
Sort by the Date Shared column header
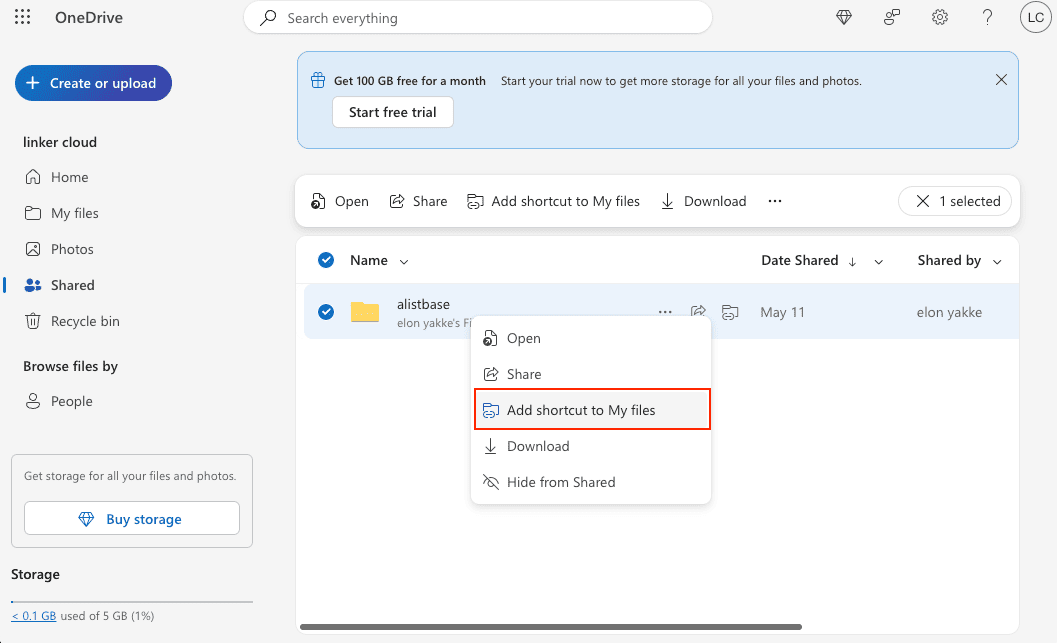coord(799,260)
